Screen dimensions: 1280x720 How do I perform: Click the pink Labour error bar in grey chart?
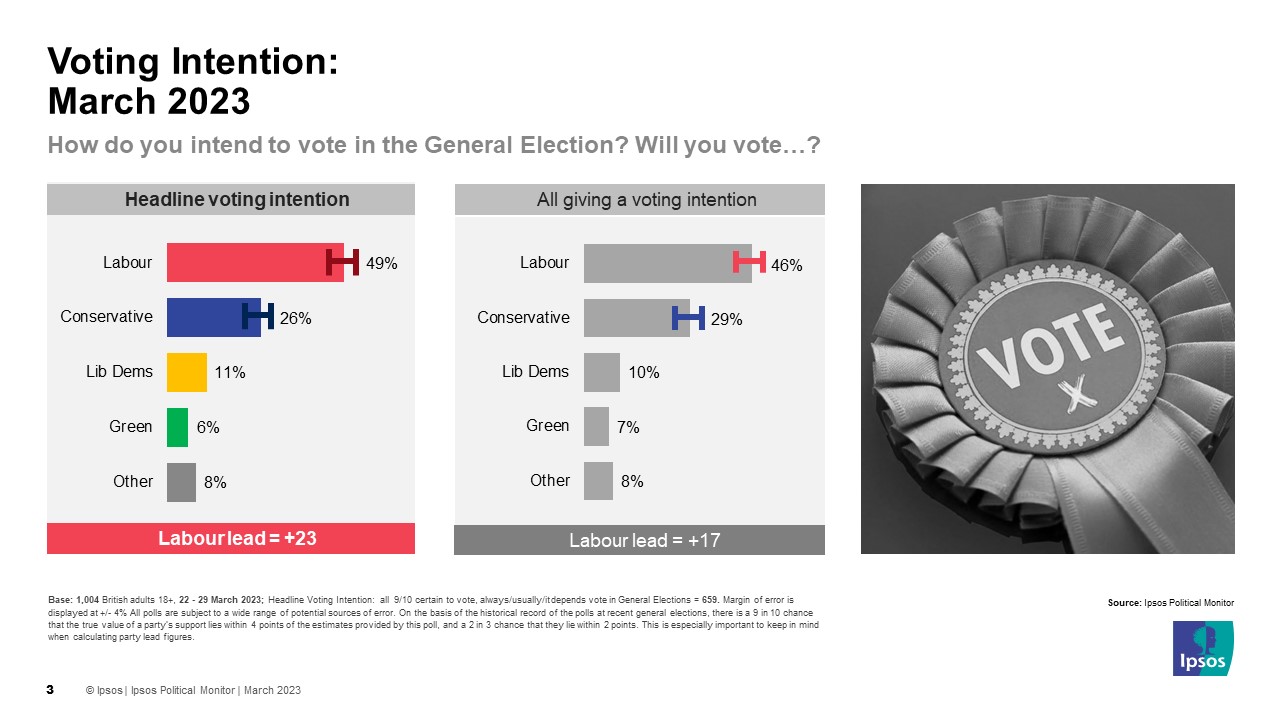pyautogui.click(x=750, y=262)
